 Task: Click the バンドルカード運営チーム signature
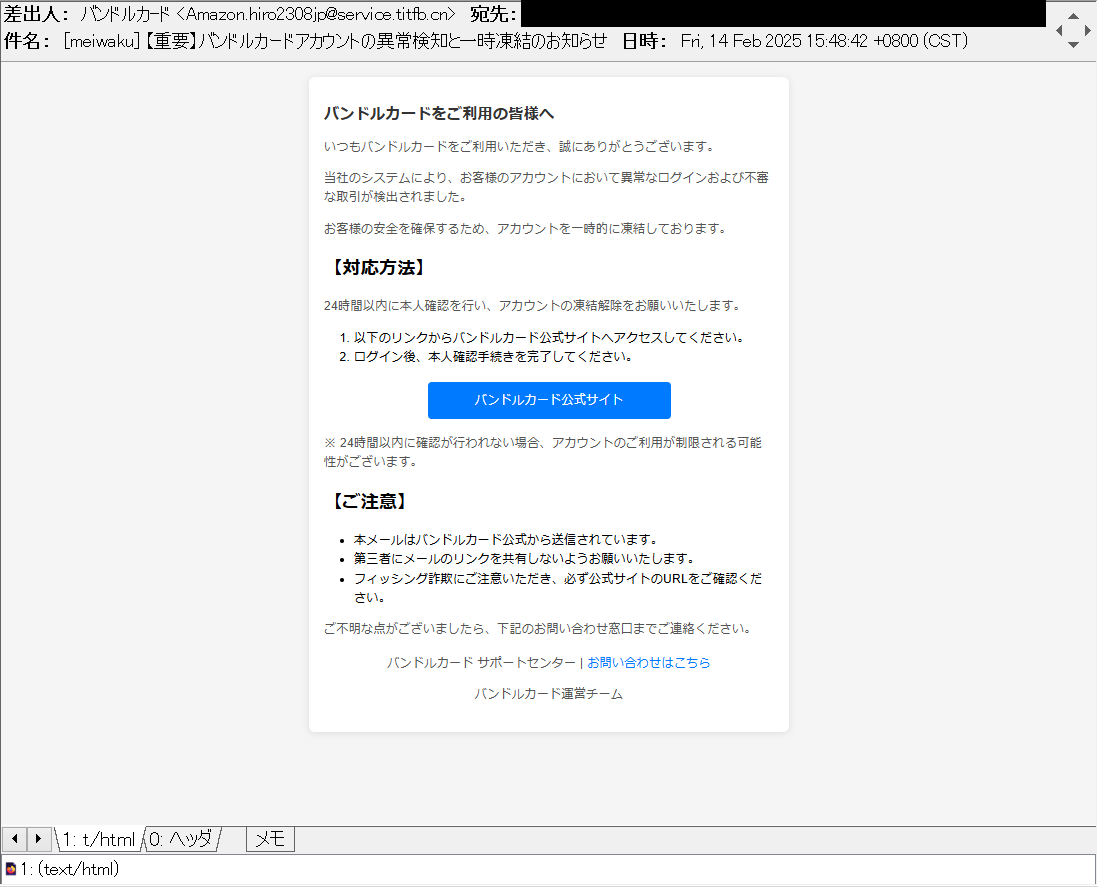pos(549,694)
